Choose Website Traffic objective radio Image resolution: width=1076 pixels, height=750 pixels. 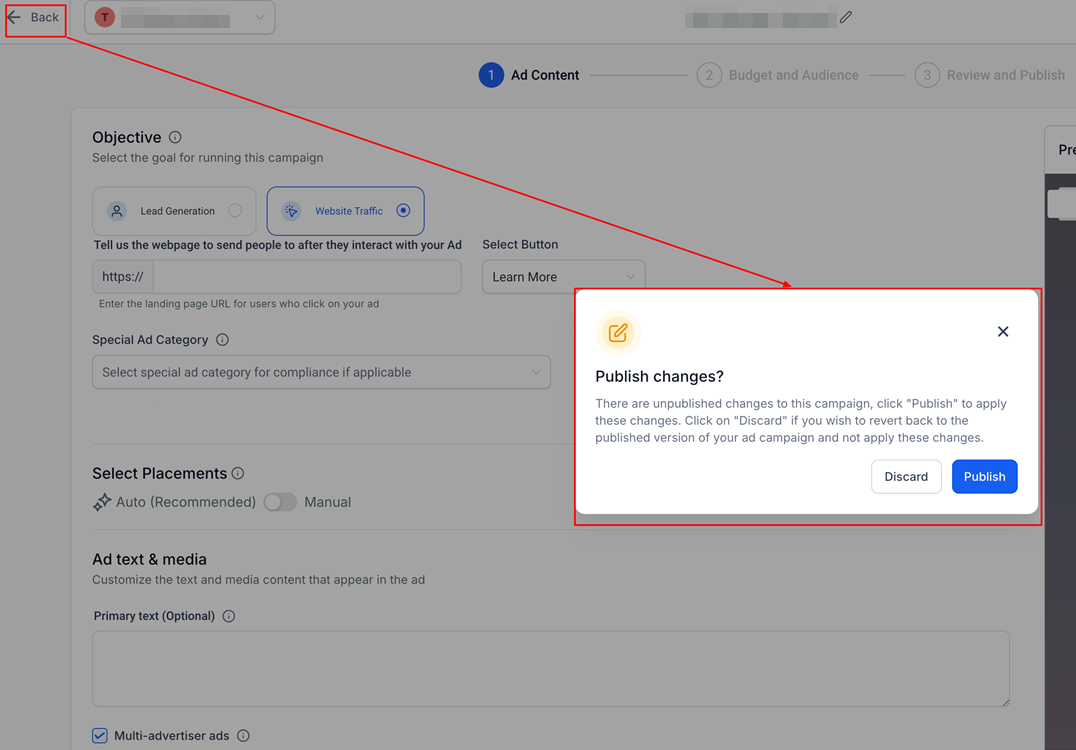(x=404, y=211)
